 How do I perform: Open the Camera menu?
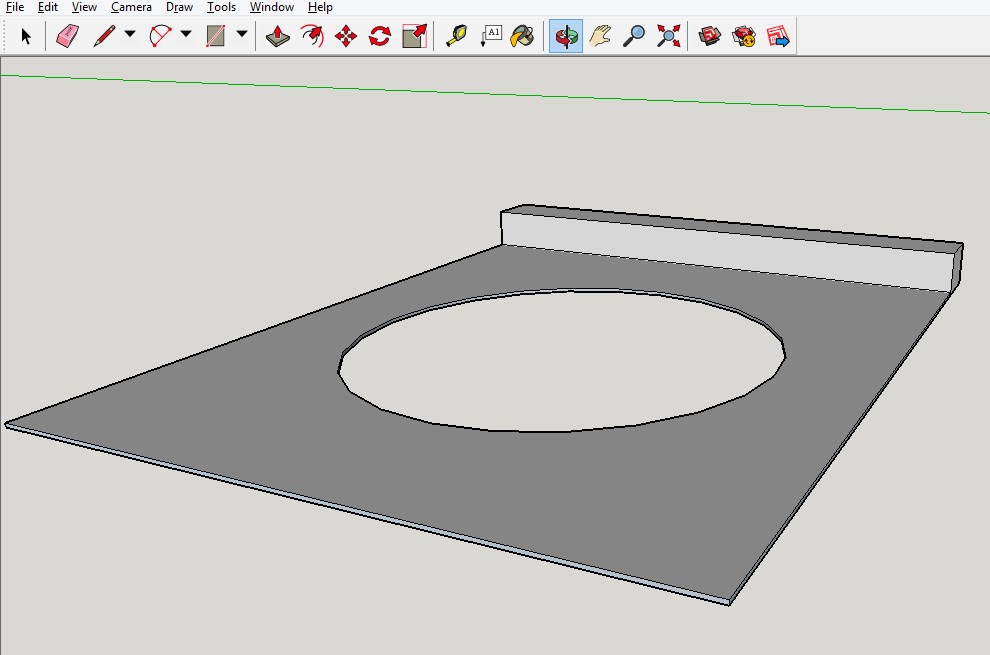tap(131, 7)
